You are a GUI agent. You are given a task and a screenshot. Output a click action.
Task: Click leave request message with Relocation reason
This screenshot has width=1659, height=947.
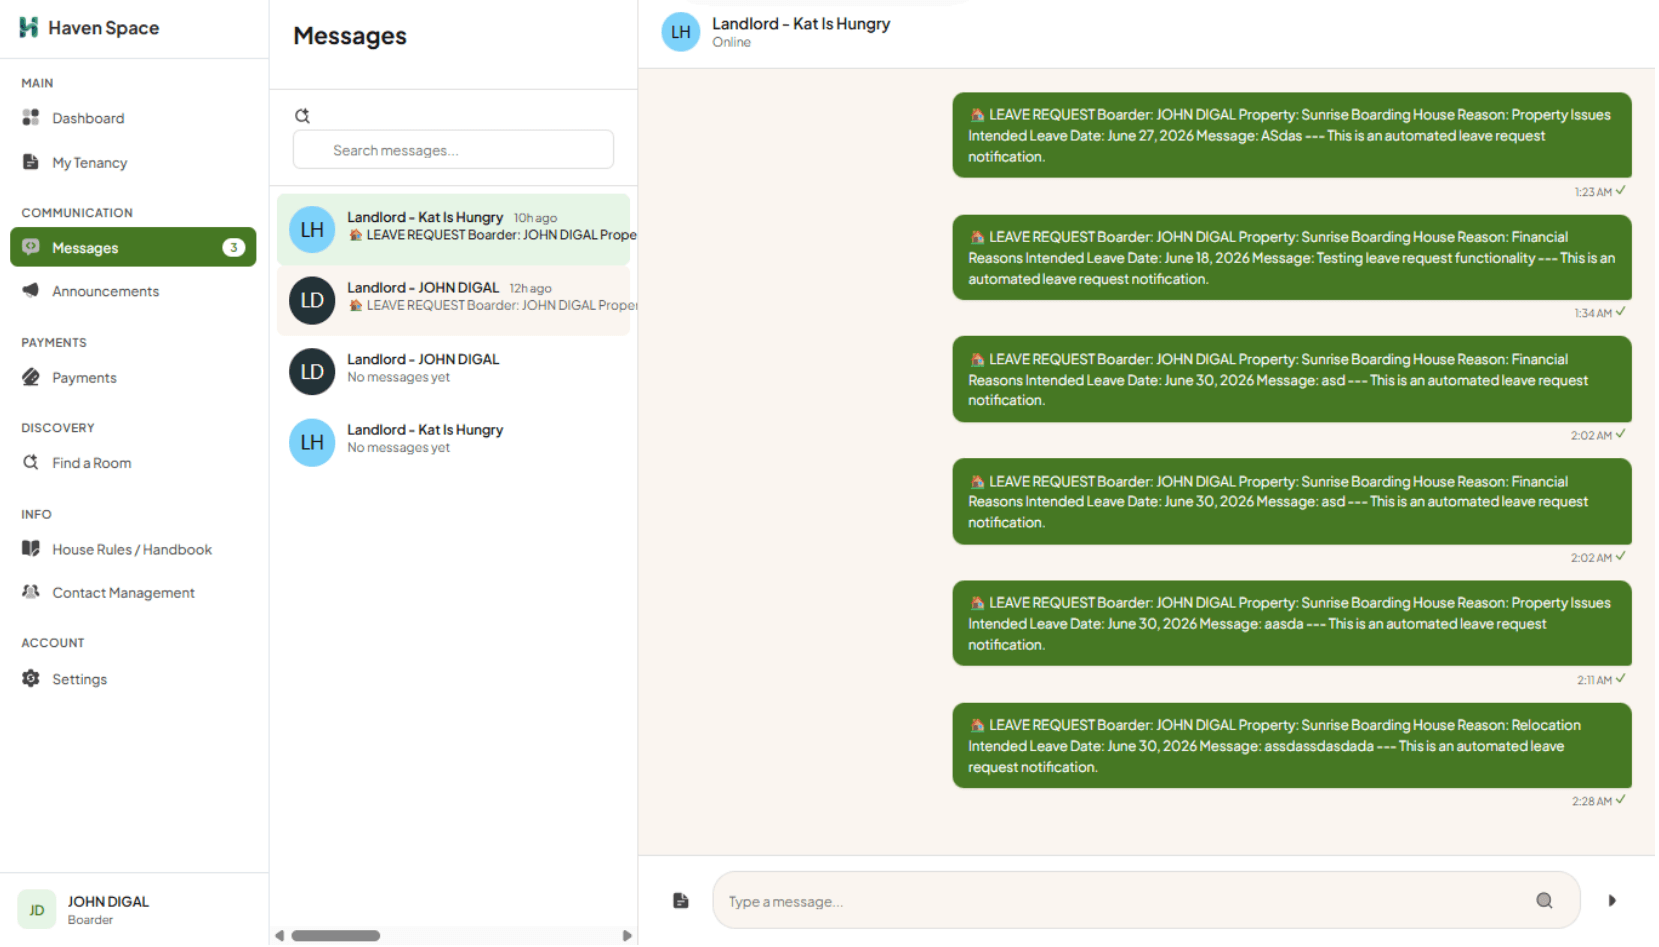click(x=1292, y=746)
